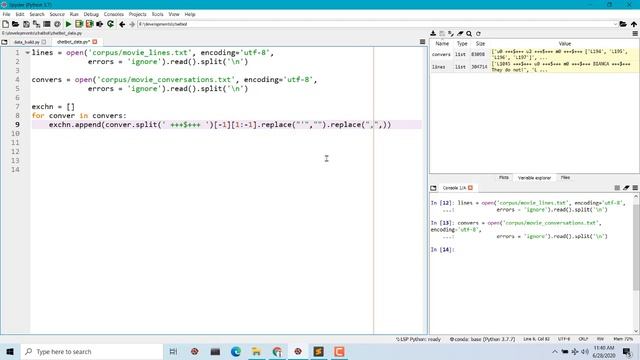Viewport: 640px width, 360px height.
Task: Import data in the Variable explorer
Action: point(433,33)
